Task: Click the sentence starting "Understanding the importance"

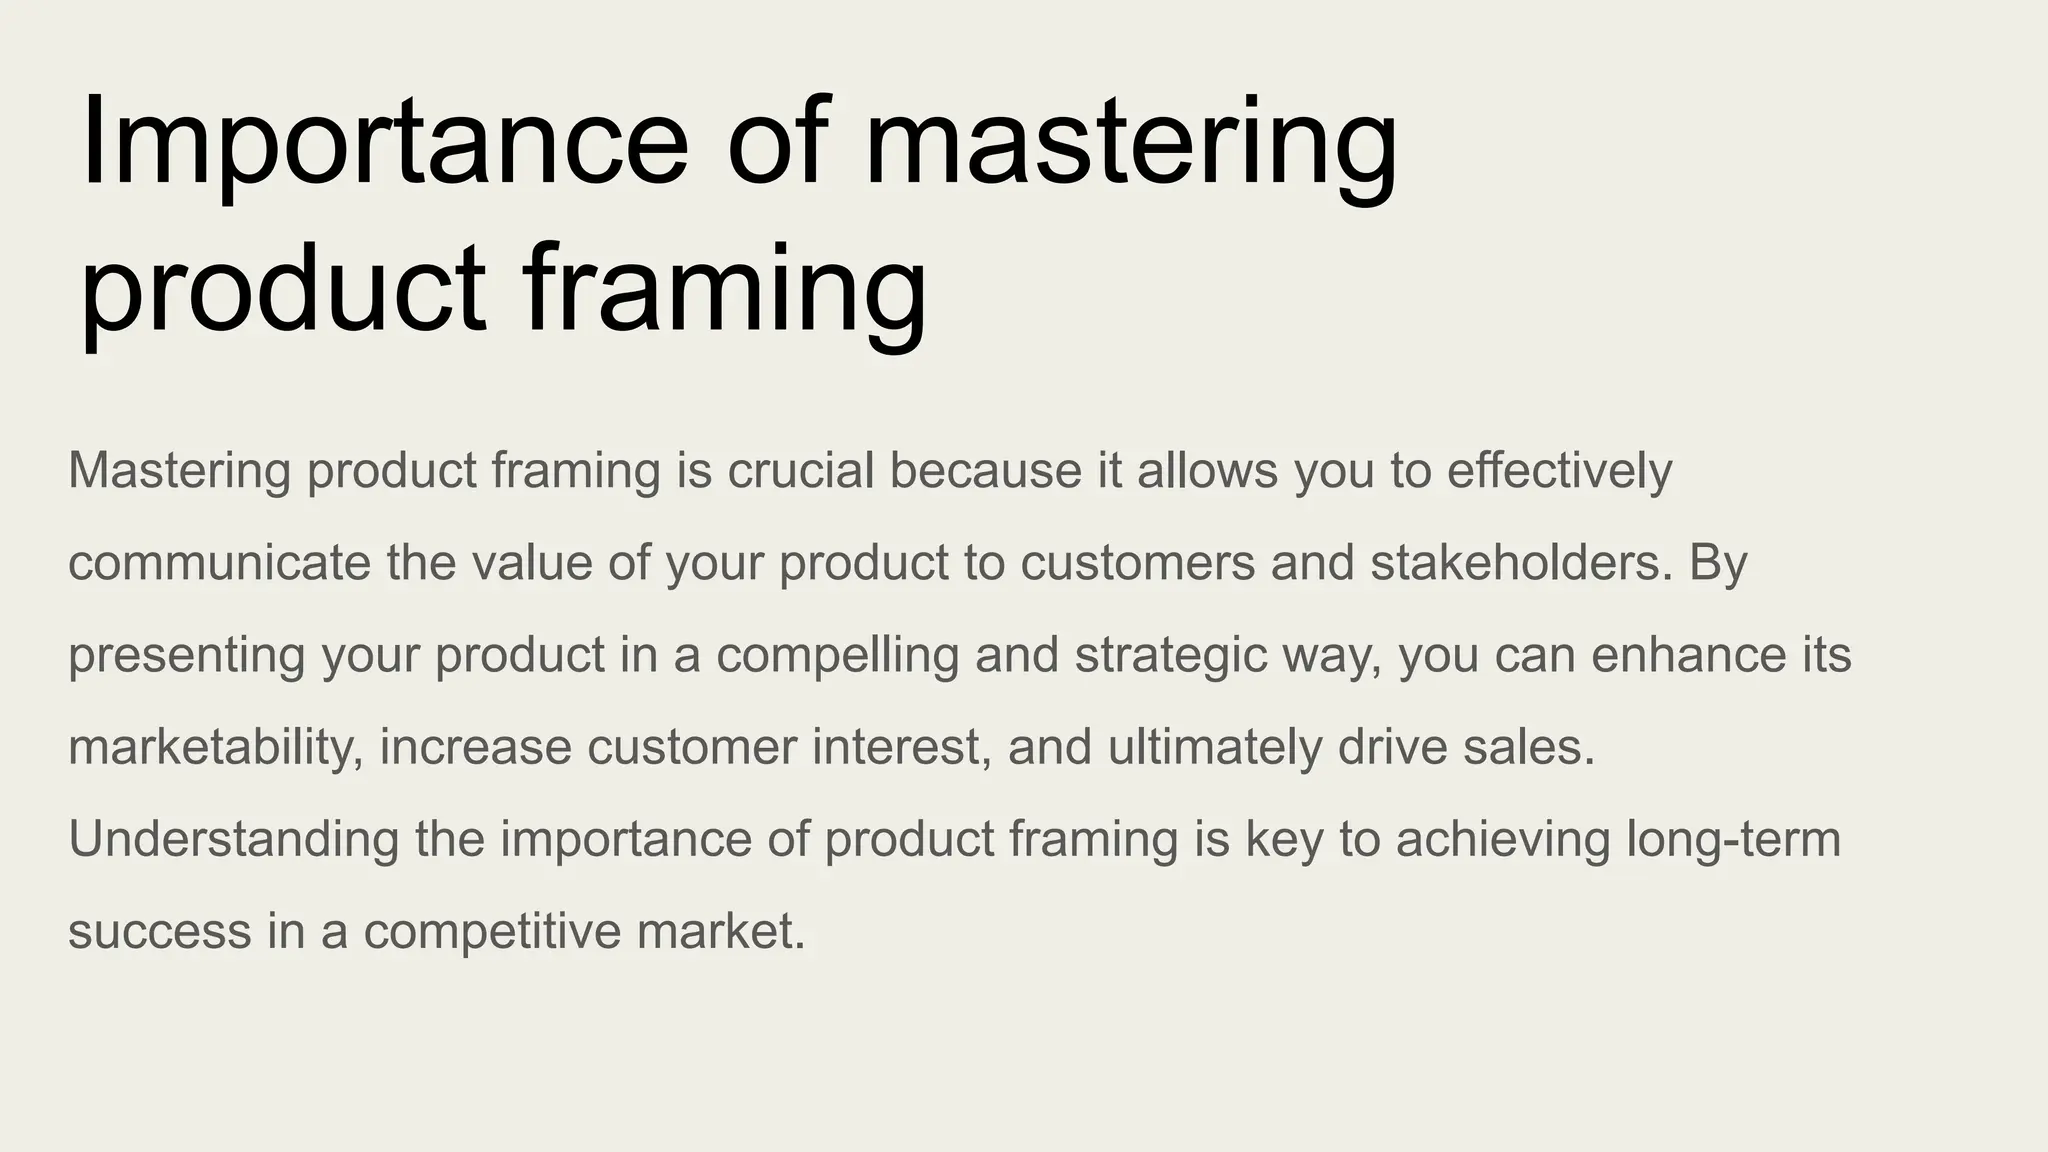Action: pyautogui.click(x=954, y=886)
